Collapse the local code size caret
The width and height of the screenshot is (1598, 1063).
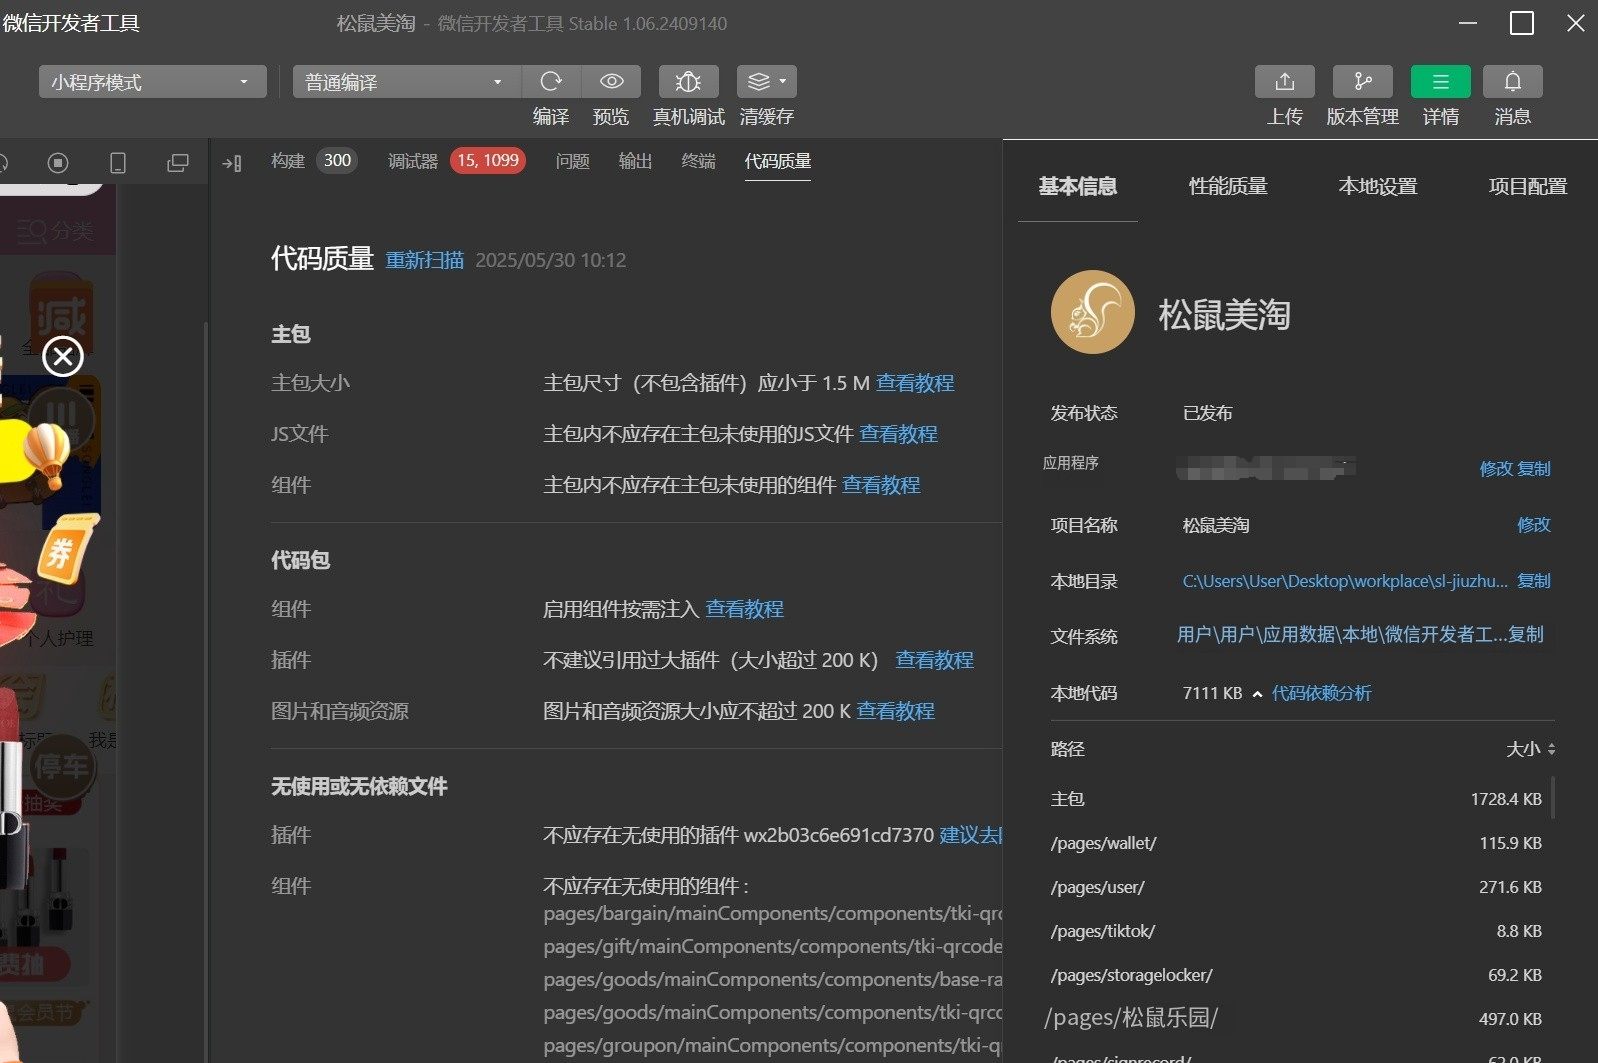pyautogui.click(x=1257, y=694)
